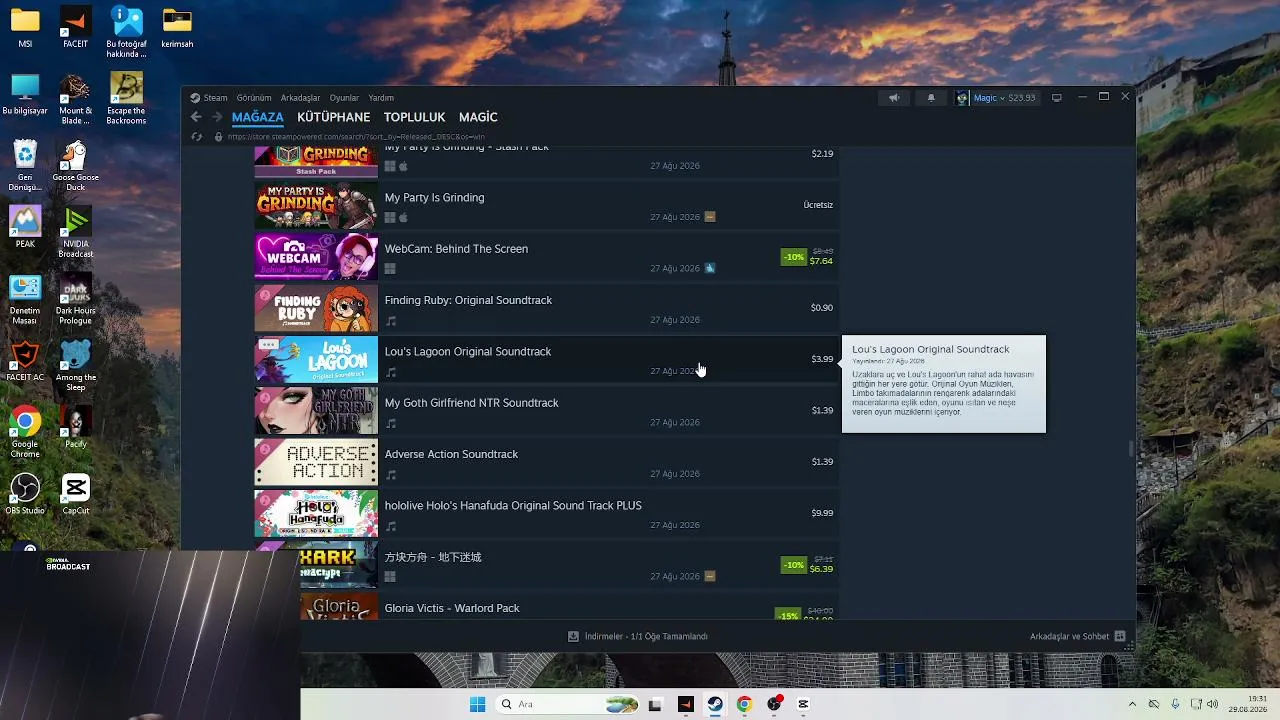Image resolution: width=1280 pixels, height=720 pixels.
Task: Select the Geri Dönüşüm recycle bin desktop icon
Action: point(25,166)
